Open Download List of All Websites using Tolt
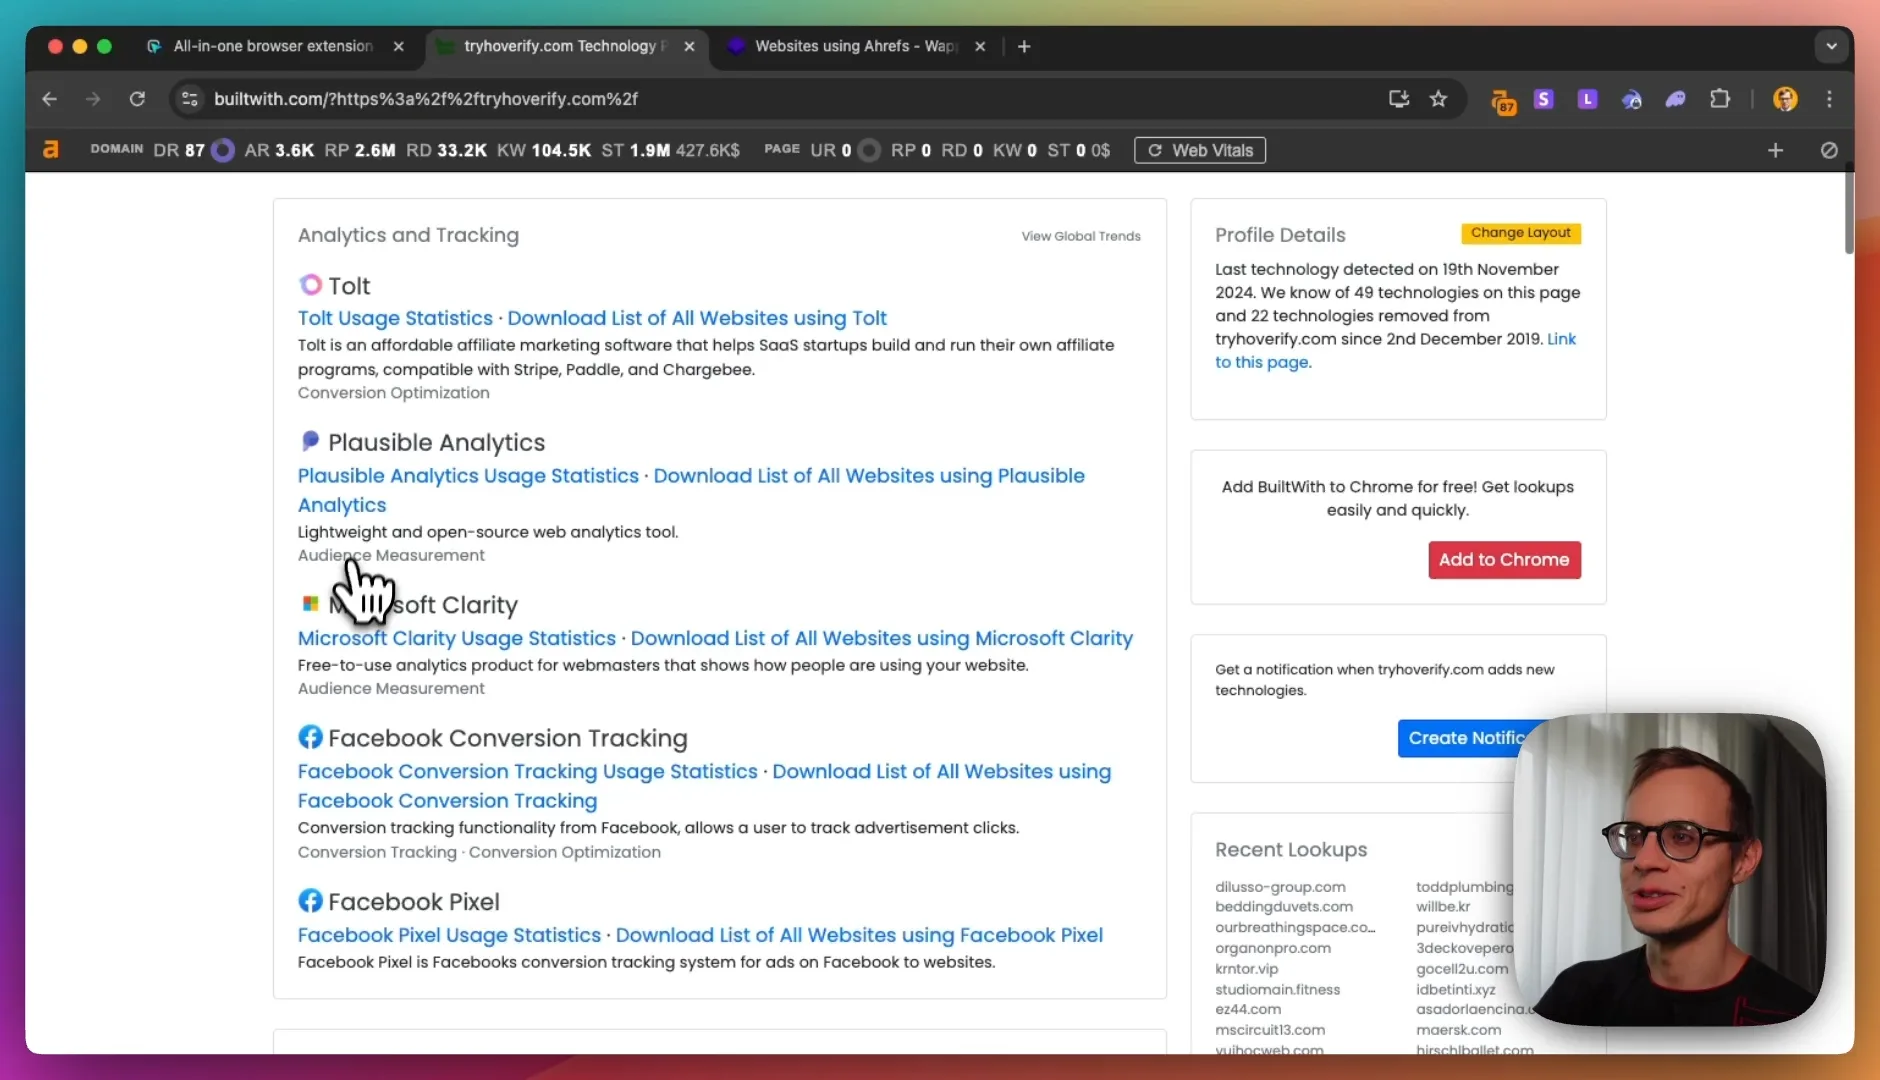 pos(697,318)
